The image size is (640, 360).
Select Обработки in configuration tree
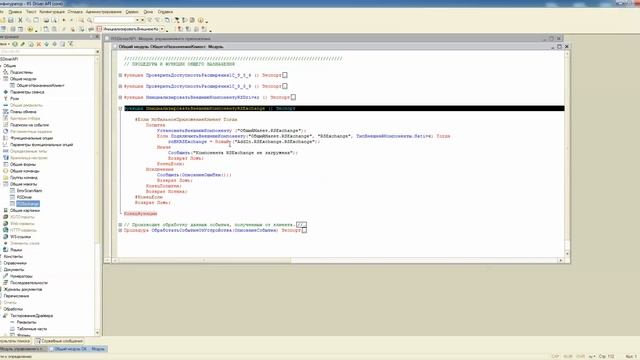coord(13,309)
